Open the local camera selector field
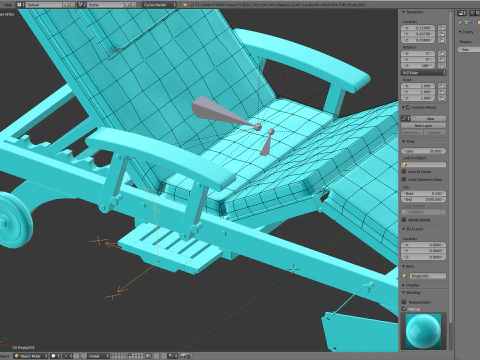The height and width of the screenshot is (360, 480). tap(423, 212)
